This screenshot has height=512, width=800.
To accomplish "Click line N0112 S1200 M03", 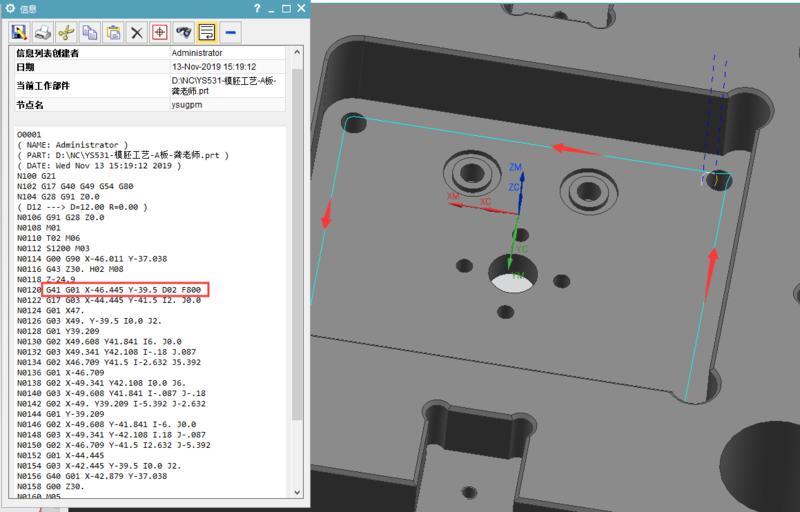I will (53, 248).
